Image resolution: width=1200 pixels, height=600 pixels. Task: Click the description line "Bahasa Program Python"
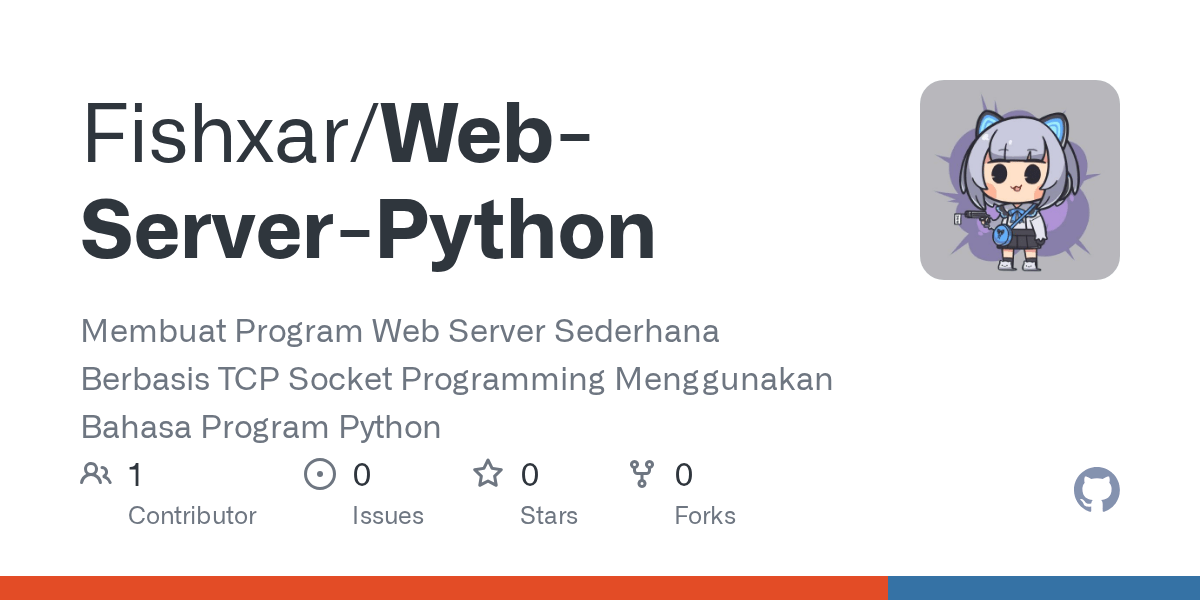pyautogui.click(x=261, y=428)
